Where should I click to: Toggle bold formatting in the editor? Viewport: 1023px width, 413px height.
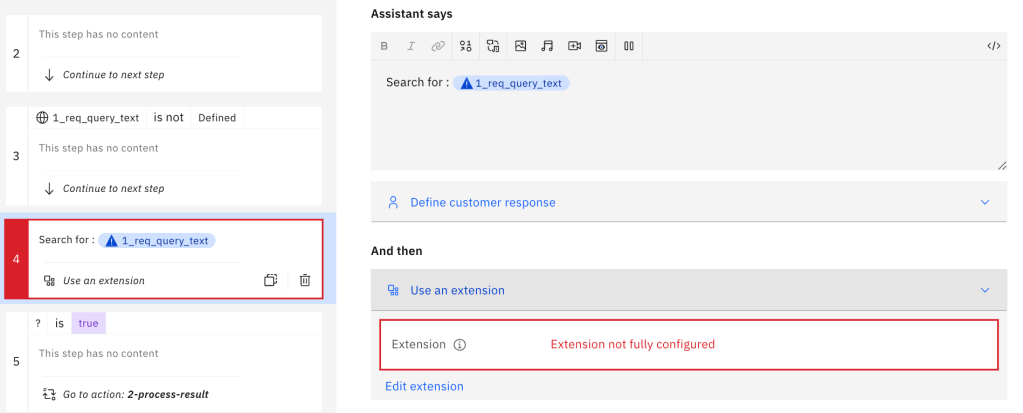pos(384,46)
